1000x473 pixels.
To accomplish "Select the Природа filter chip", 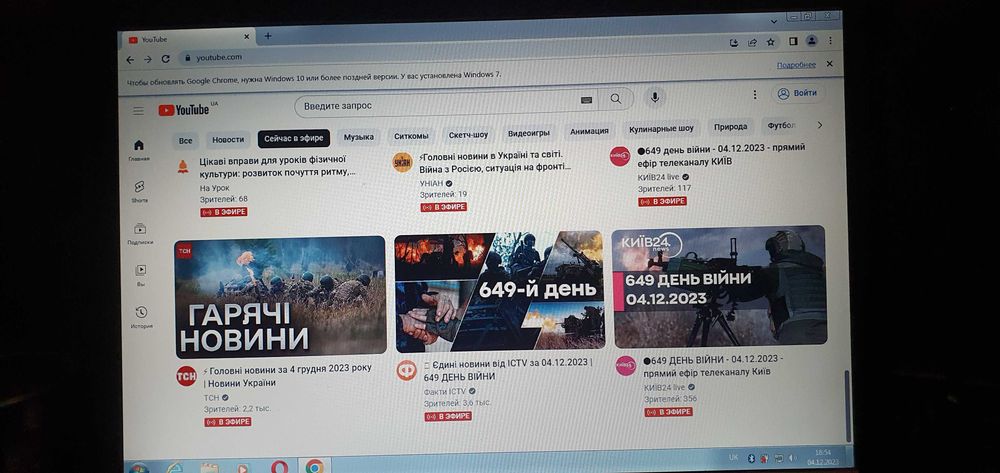I will (x=730, y=127).
